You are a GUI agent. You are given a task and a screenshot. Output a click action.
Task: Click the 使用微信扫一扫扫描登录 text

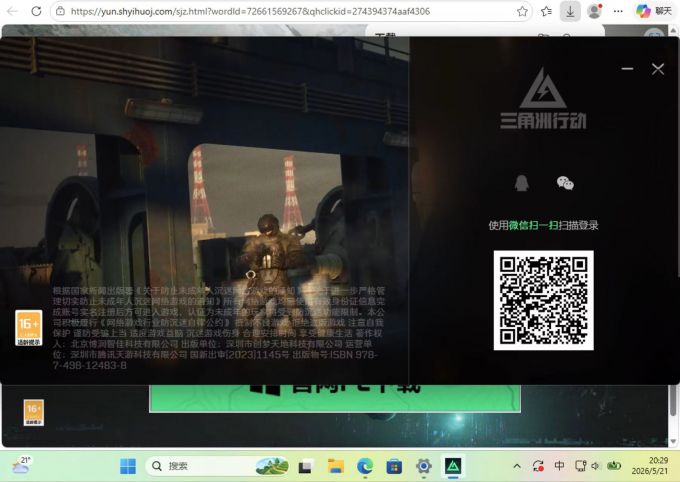[x=543, y=225]
